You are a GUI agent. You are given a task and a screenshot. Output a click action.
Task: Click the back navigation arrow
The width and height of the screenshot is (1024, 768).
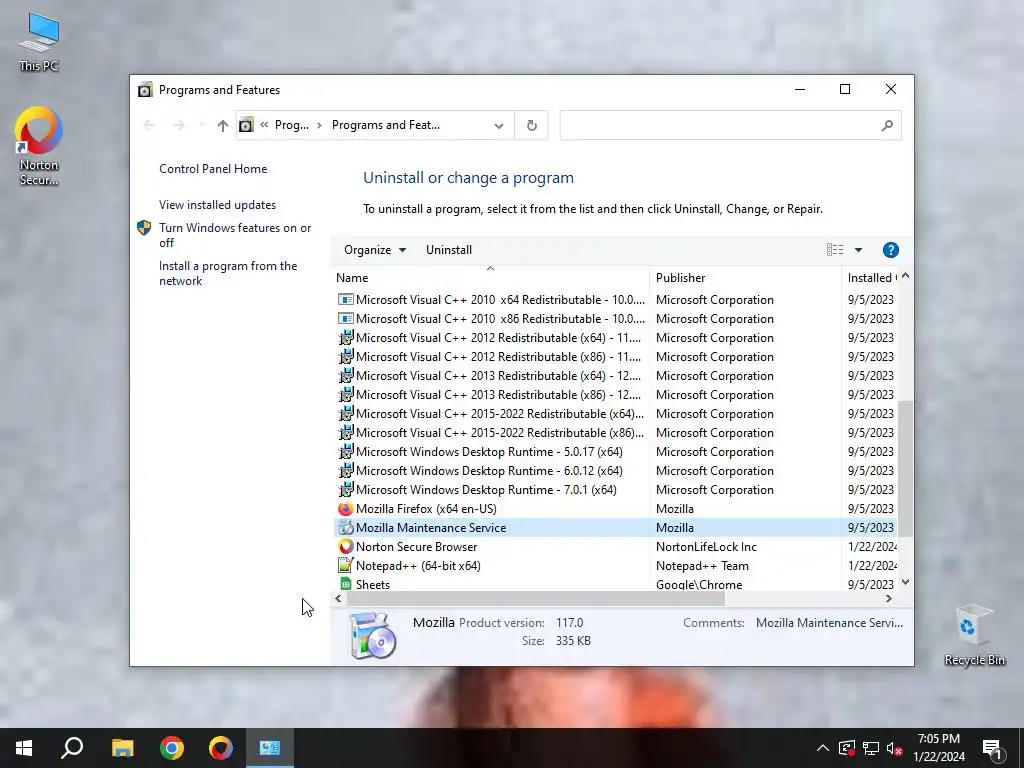(x=148, y=125)
